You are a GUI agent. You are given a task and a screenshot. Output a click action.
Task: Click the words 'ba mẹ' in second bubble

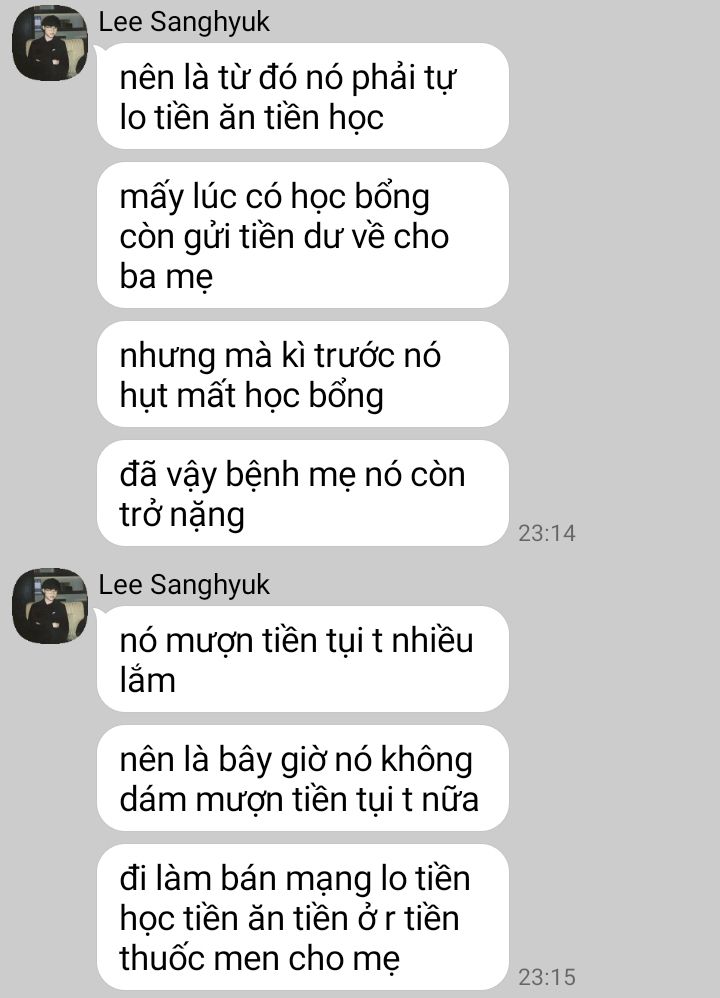(166, 277)
